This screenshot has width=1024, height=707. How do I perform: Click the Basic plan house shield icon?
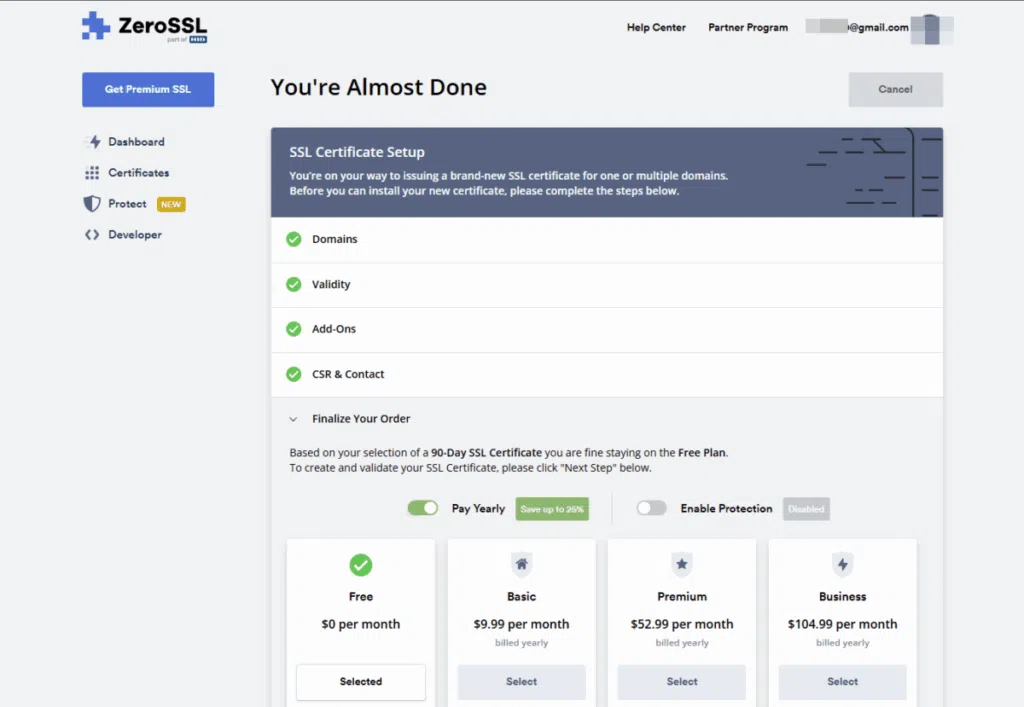tap(521, 565)
